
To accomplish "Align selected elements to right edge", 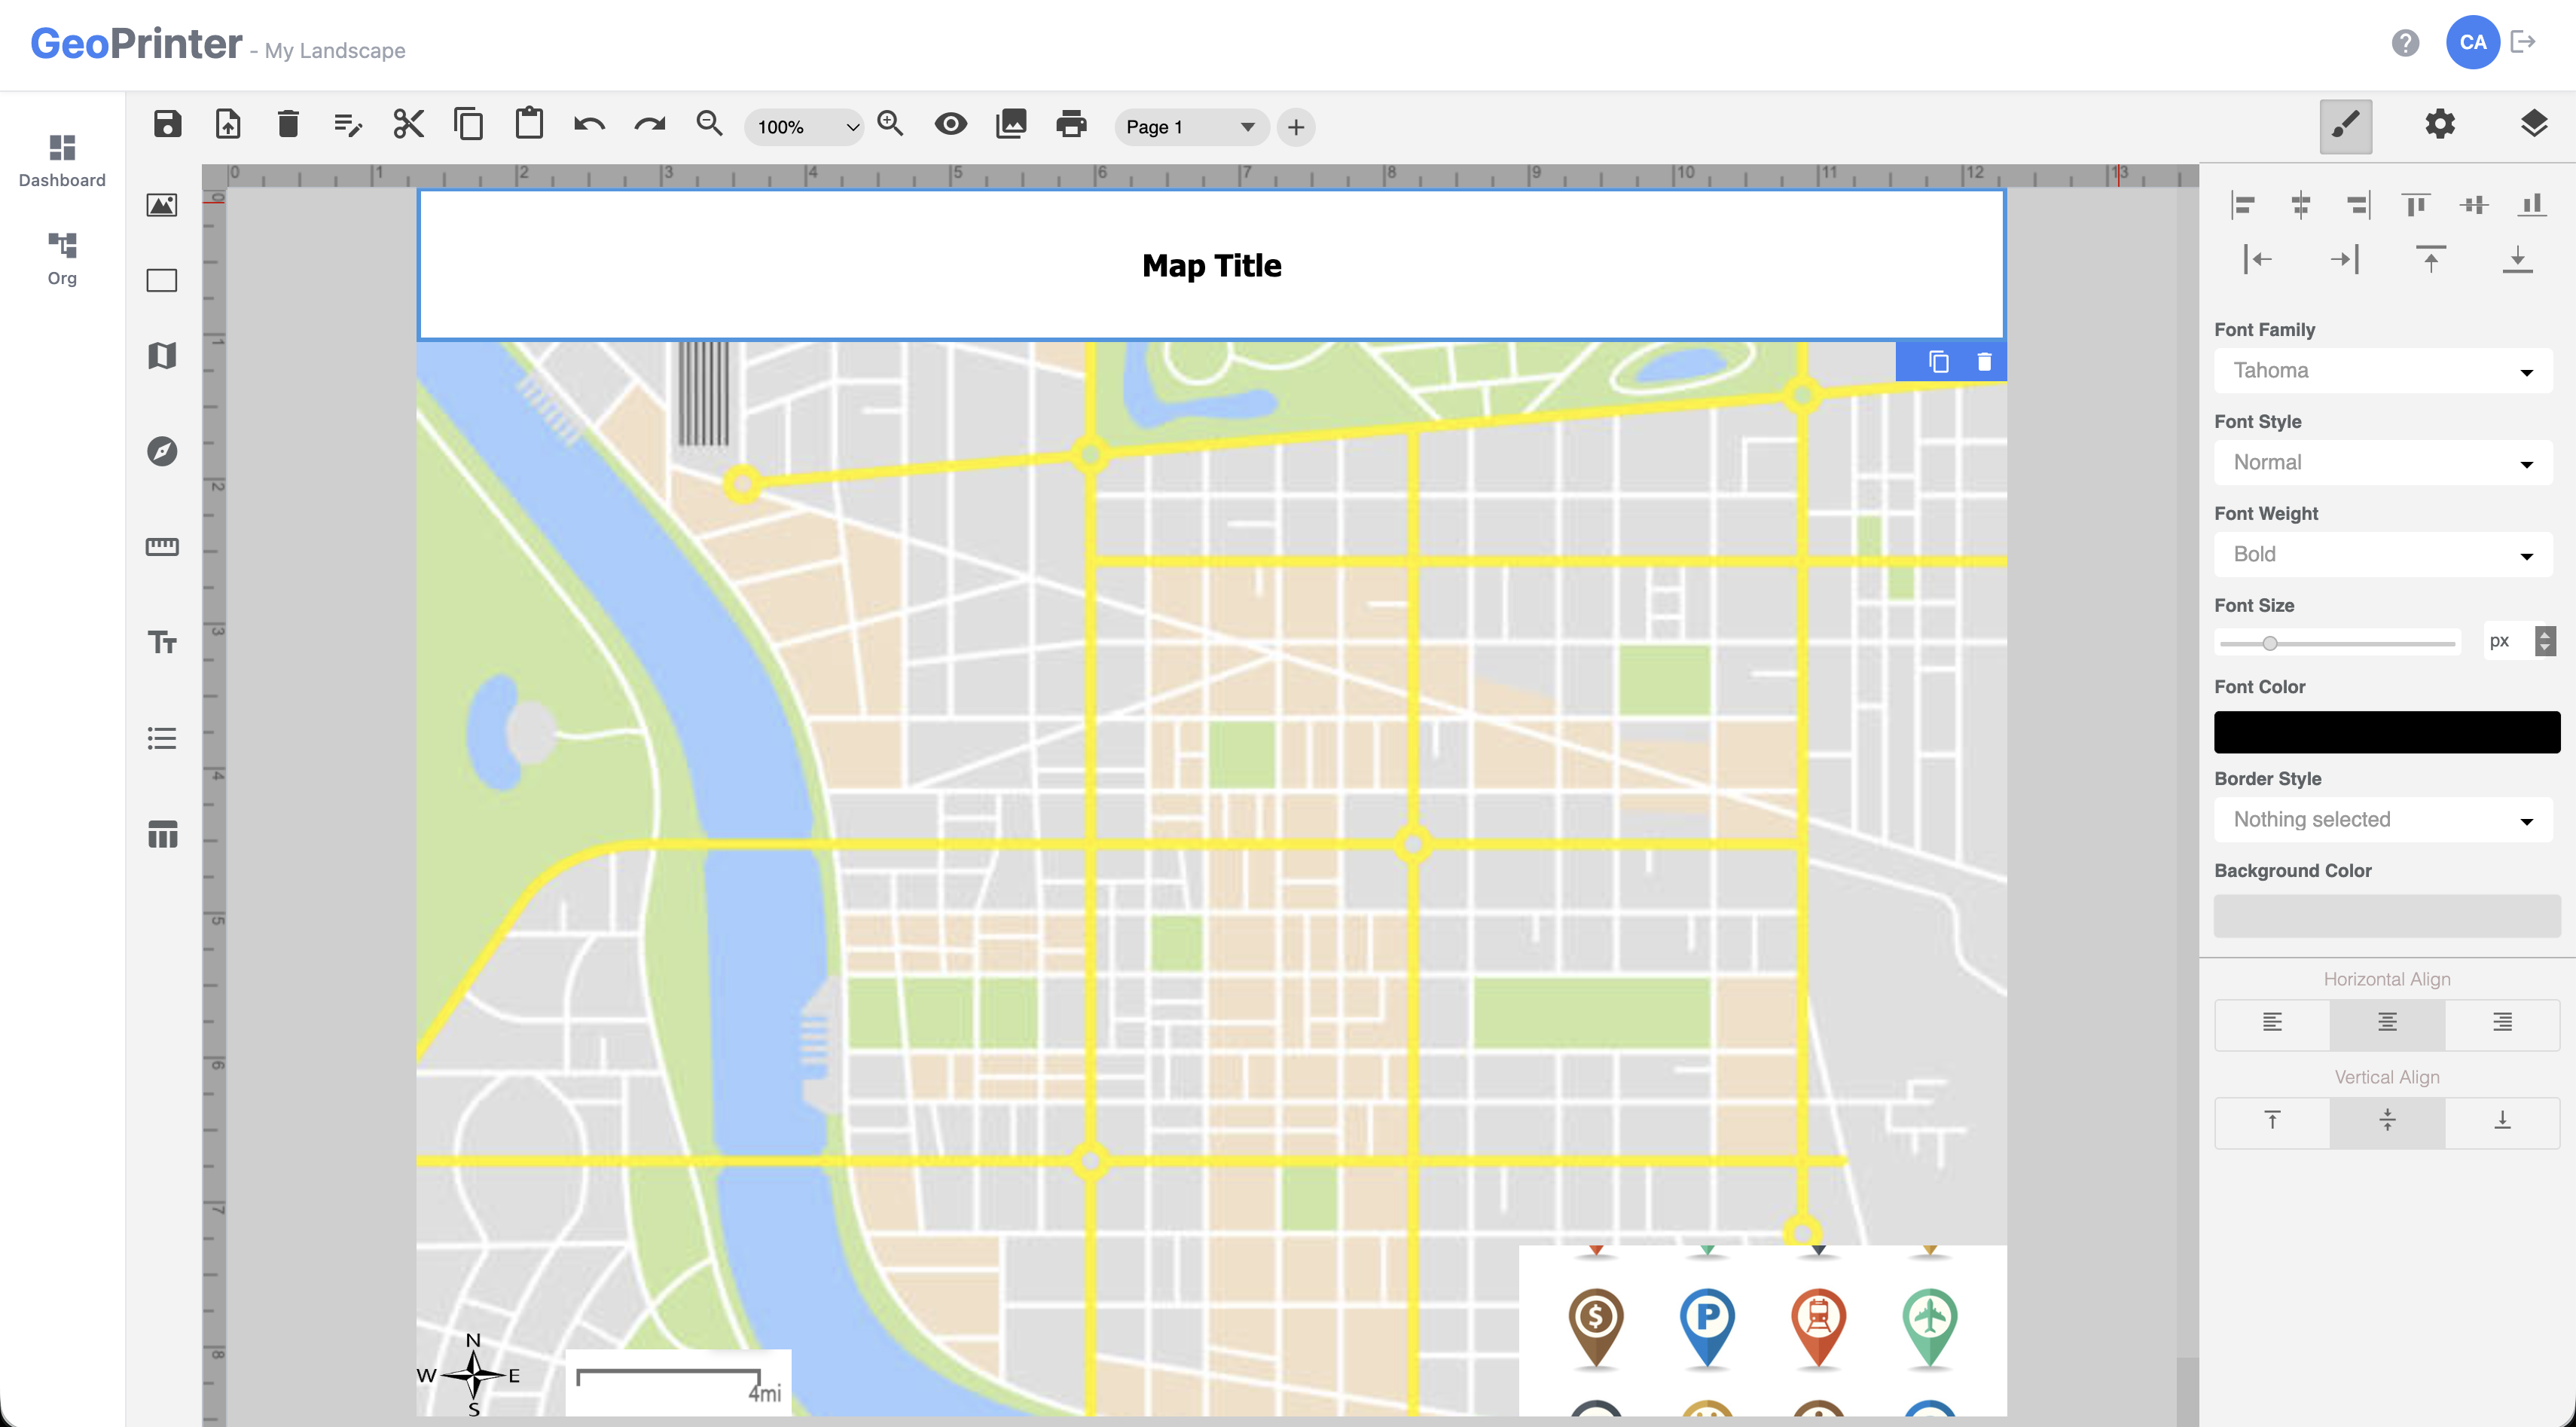I will (x=2358, y=205).
